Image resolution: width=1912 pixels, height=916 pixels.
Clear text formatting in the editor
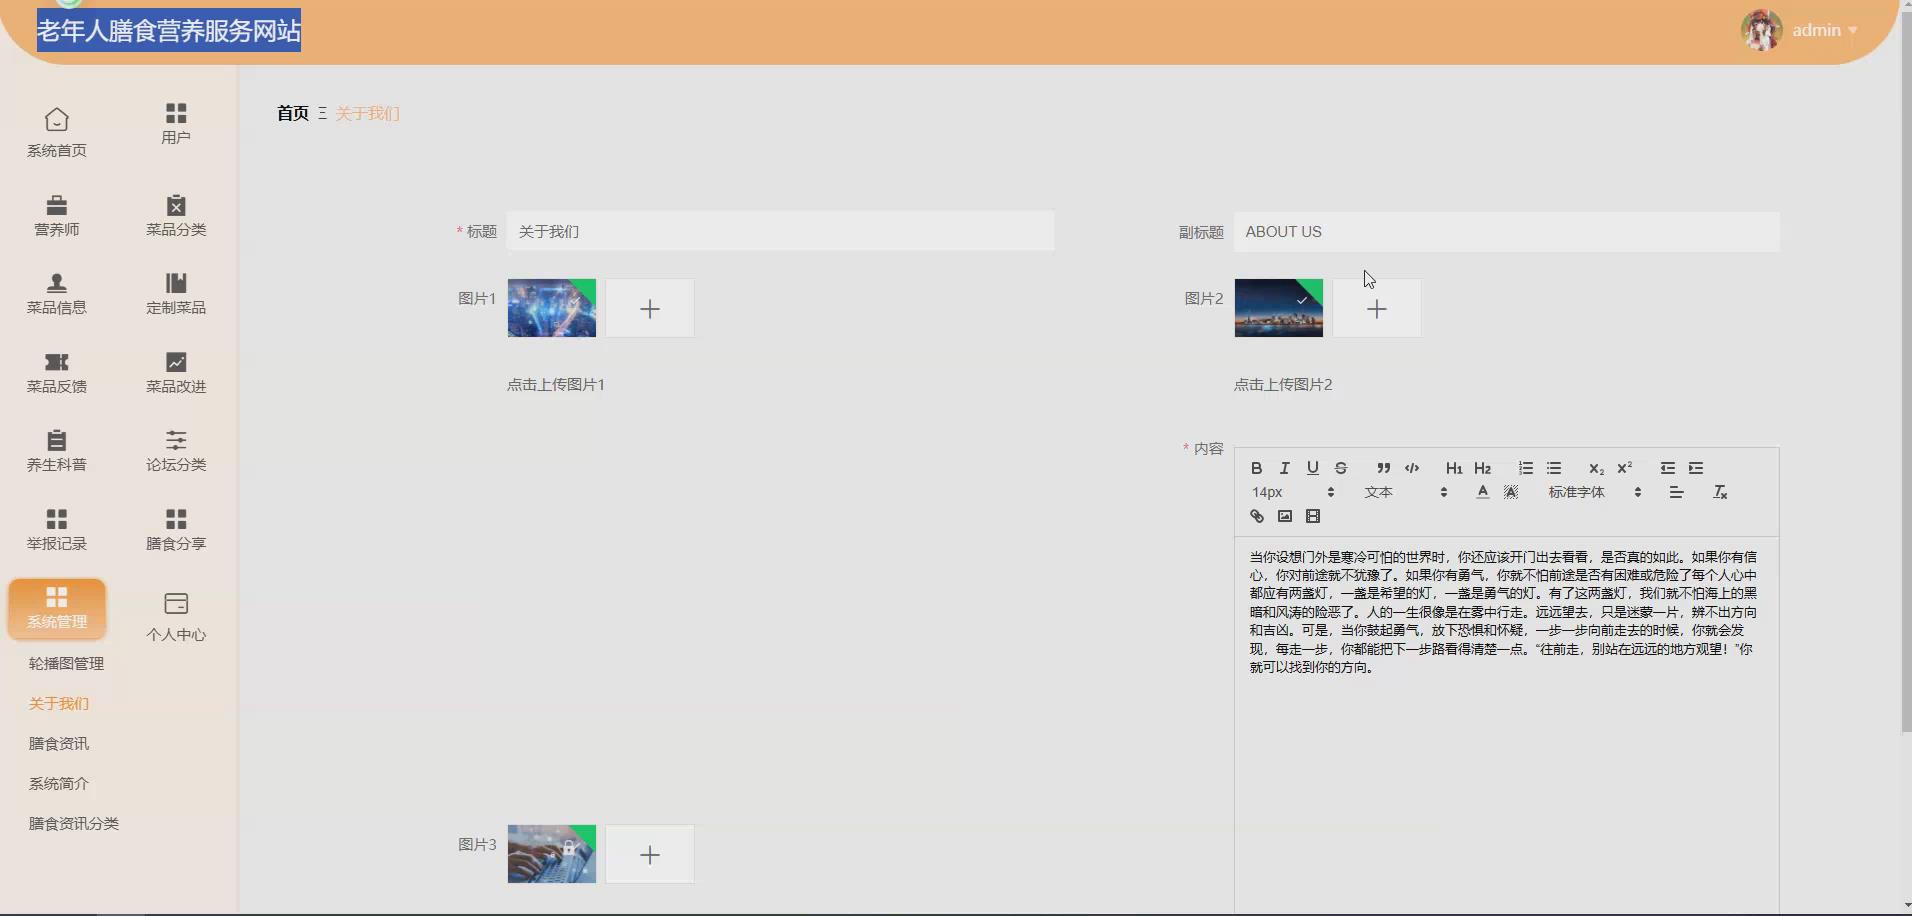[1720, 492]
